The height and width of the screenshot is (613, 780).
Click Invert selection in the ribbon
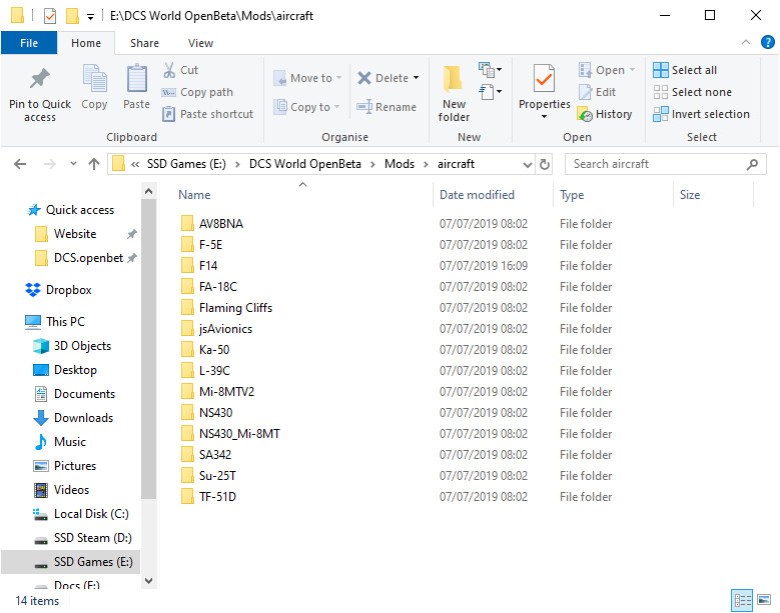pyautogui.click(x=701, y=114)
